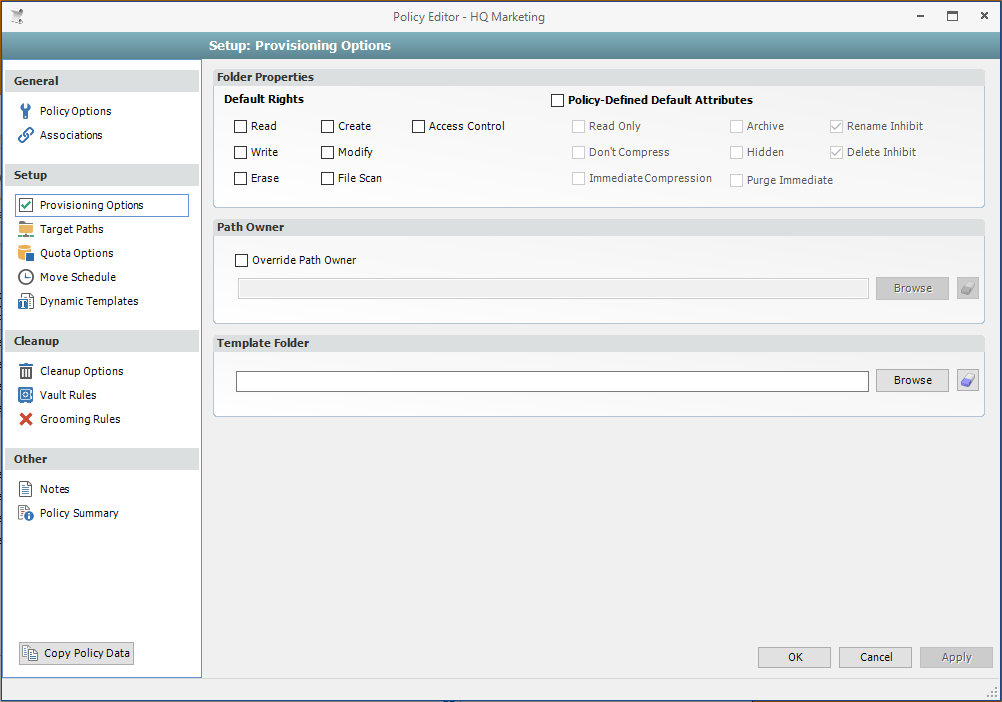Tick the Access Control checkbox

tap(419, 127)
